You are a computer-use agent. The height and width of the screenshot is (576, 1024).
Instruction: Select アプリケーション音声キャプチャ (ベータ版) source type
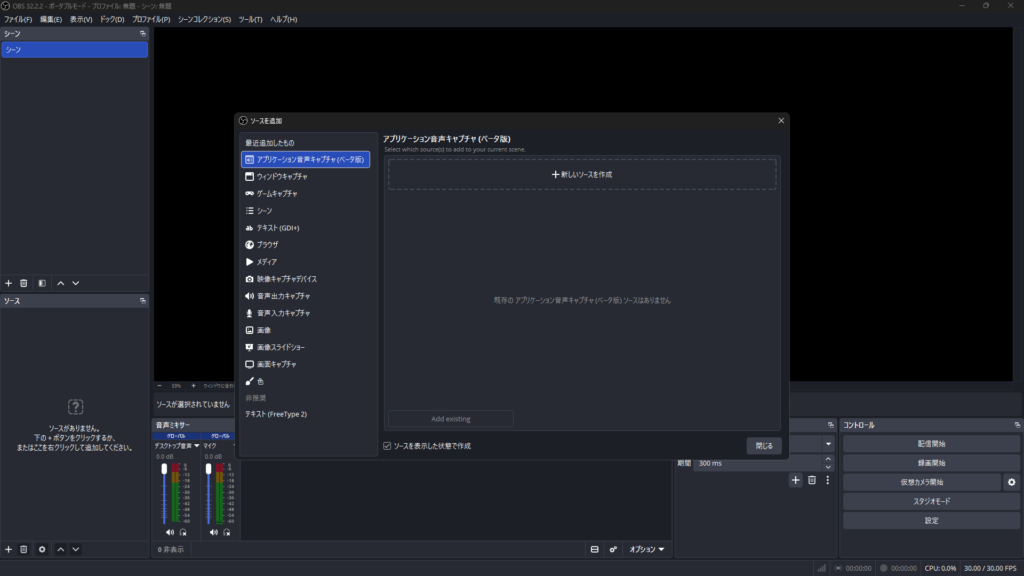305,159
